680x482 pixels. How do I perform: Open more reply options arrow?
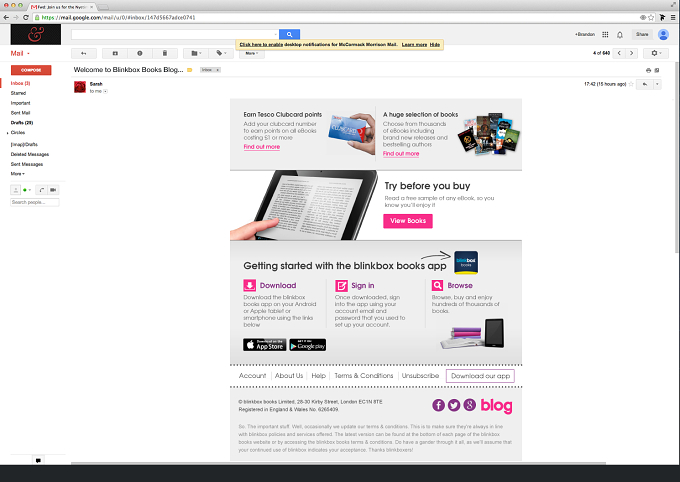tap(657, 84)
